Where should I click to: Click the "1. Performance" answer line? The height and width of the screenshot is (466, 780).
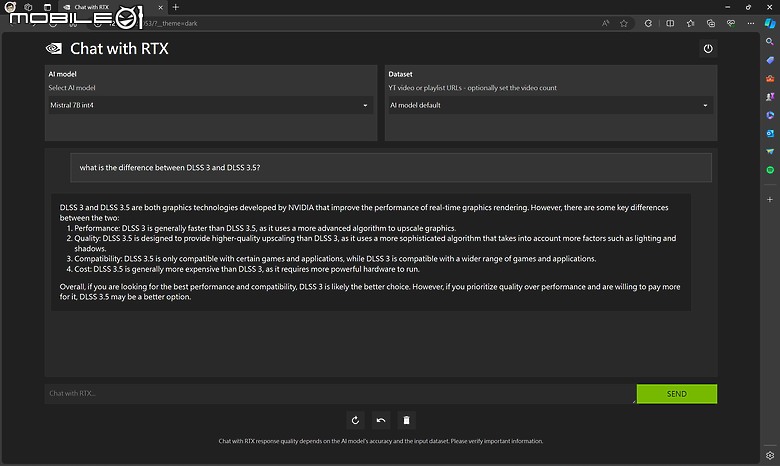click(x=261, y=228)
